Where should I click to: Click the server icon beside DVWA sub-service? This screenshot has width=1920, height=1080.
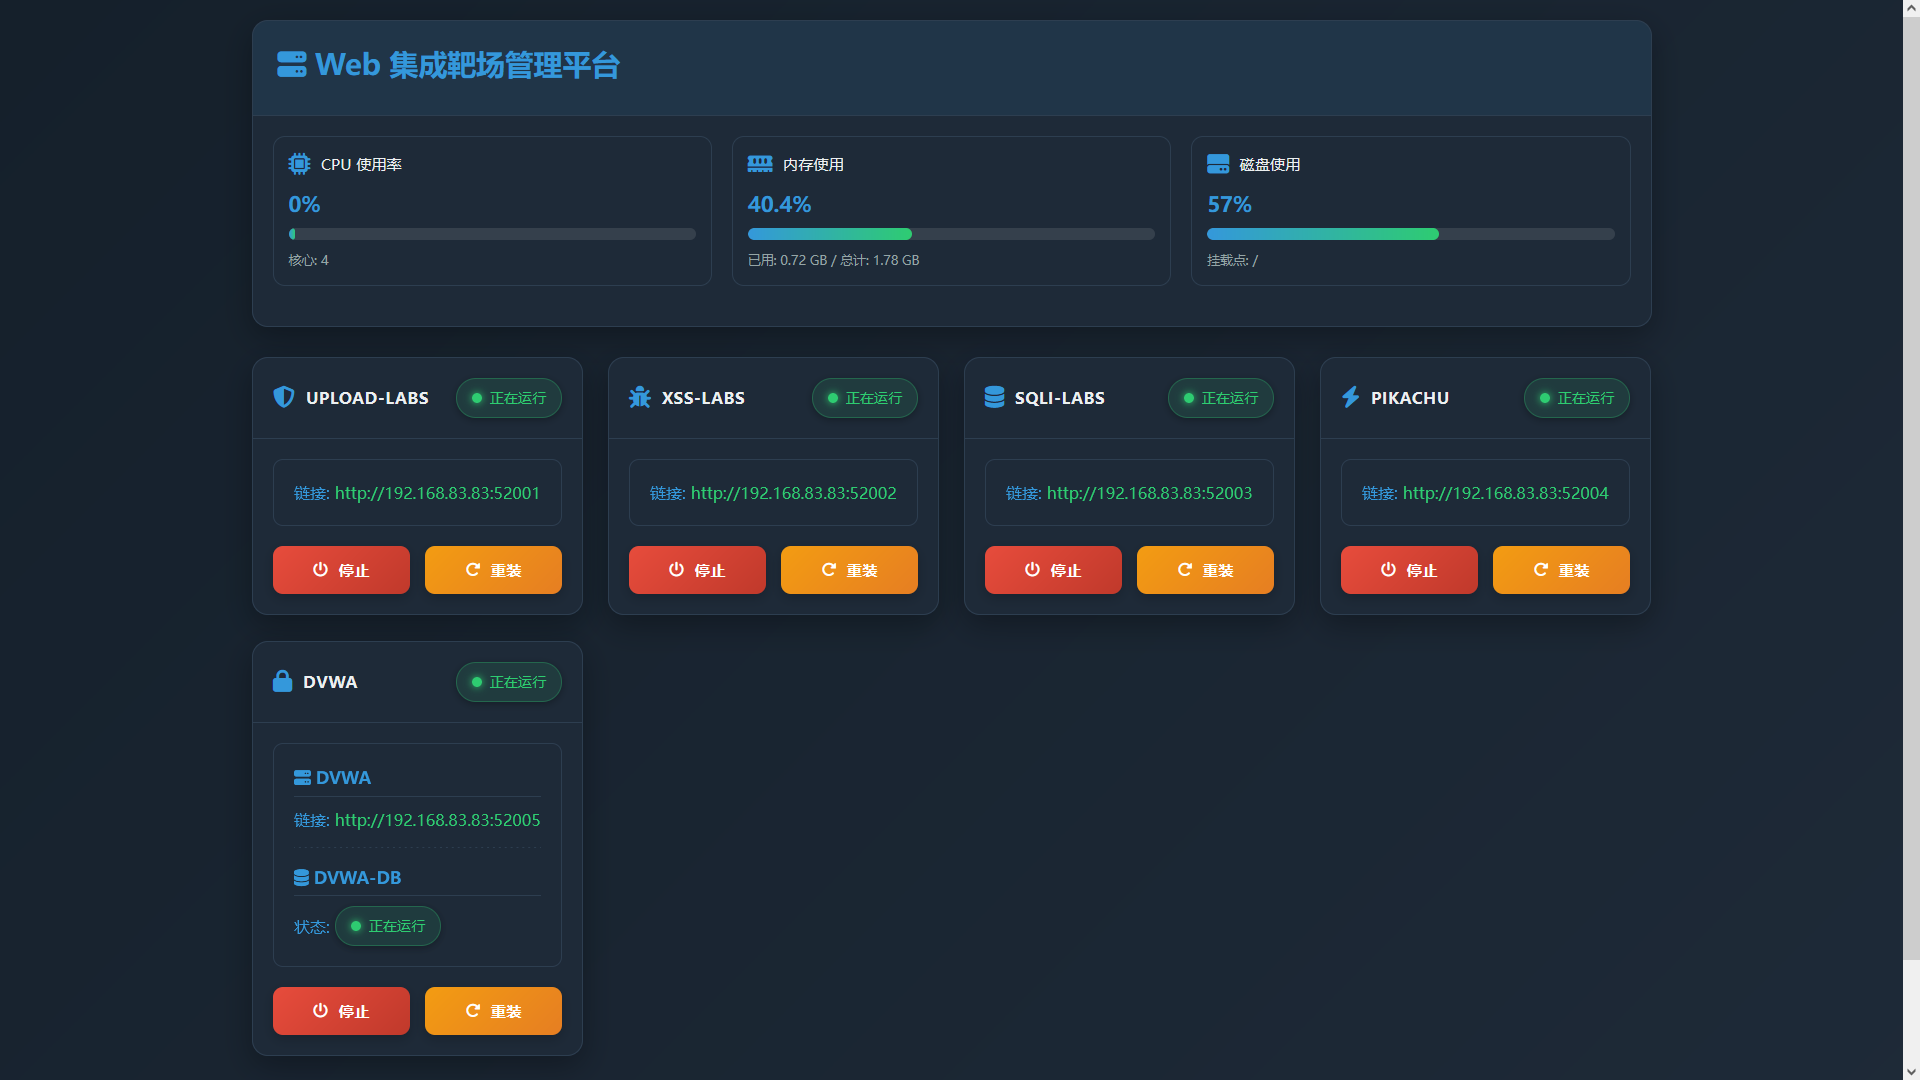click(x=302, y=778)
